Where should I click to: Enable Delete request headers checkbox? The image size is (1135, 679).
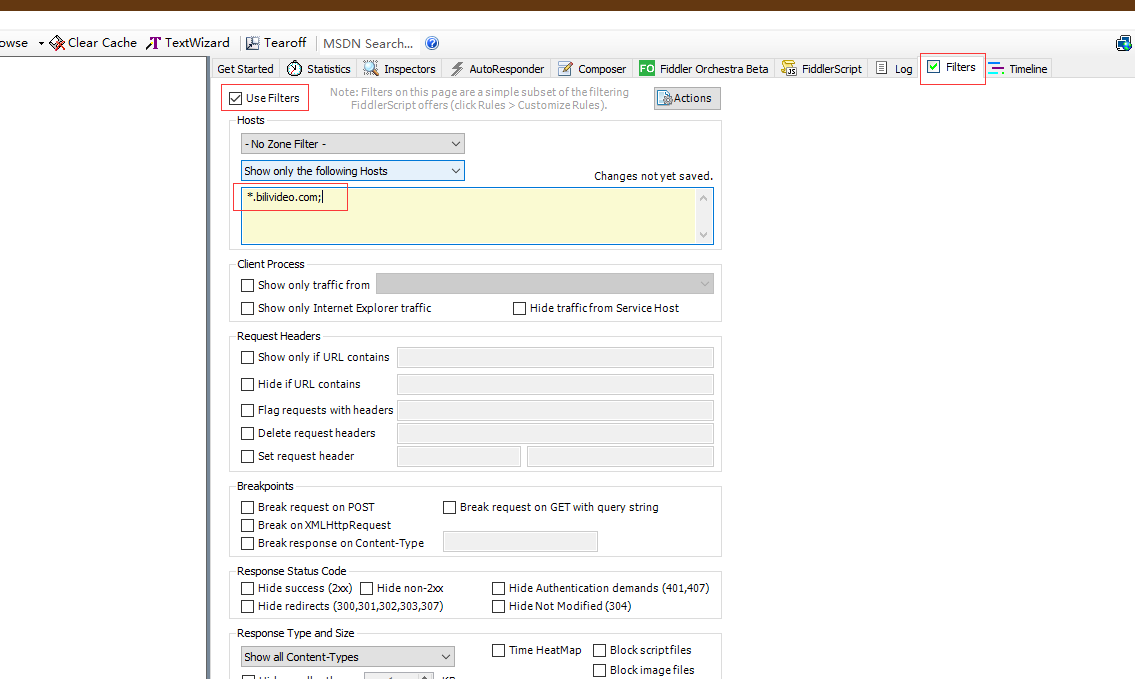(x=248, y=434)
